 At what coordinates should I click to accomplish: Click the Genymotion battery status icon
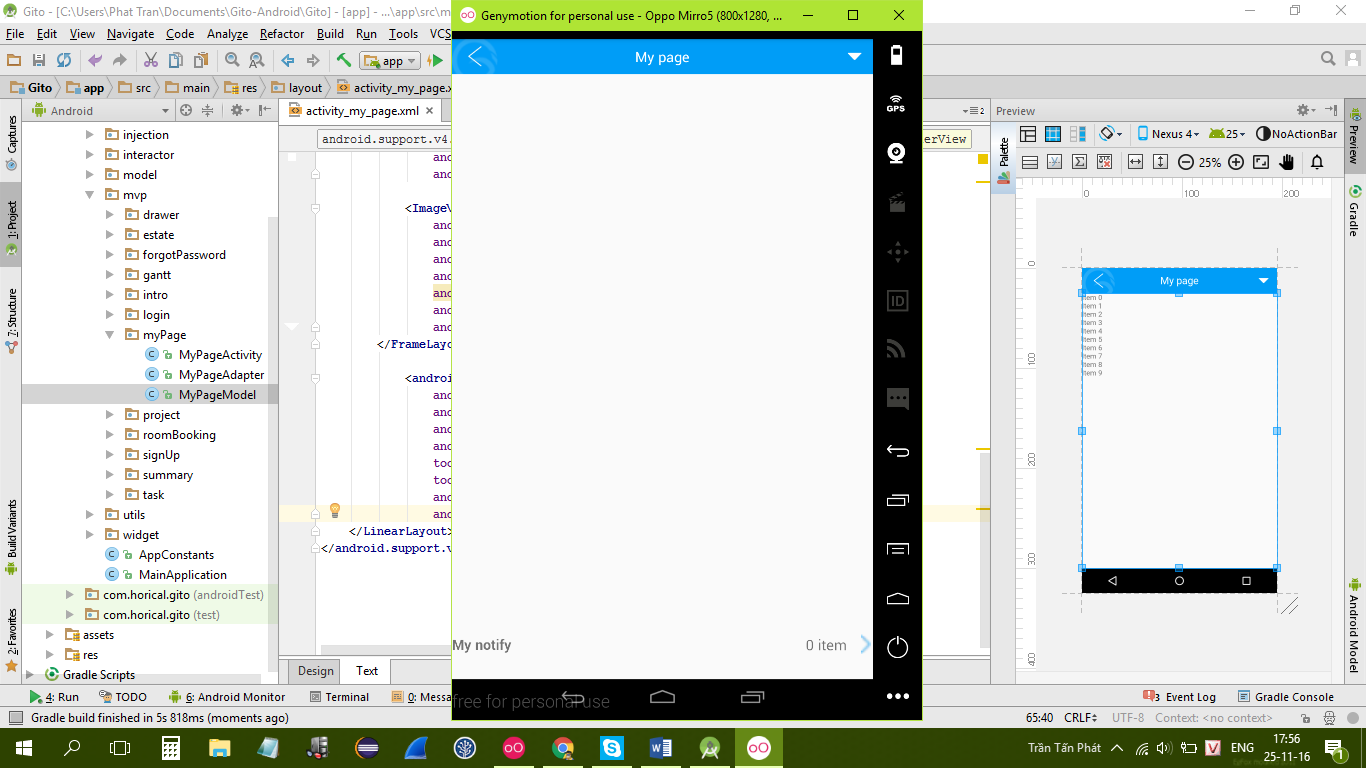coord(896,55)
